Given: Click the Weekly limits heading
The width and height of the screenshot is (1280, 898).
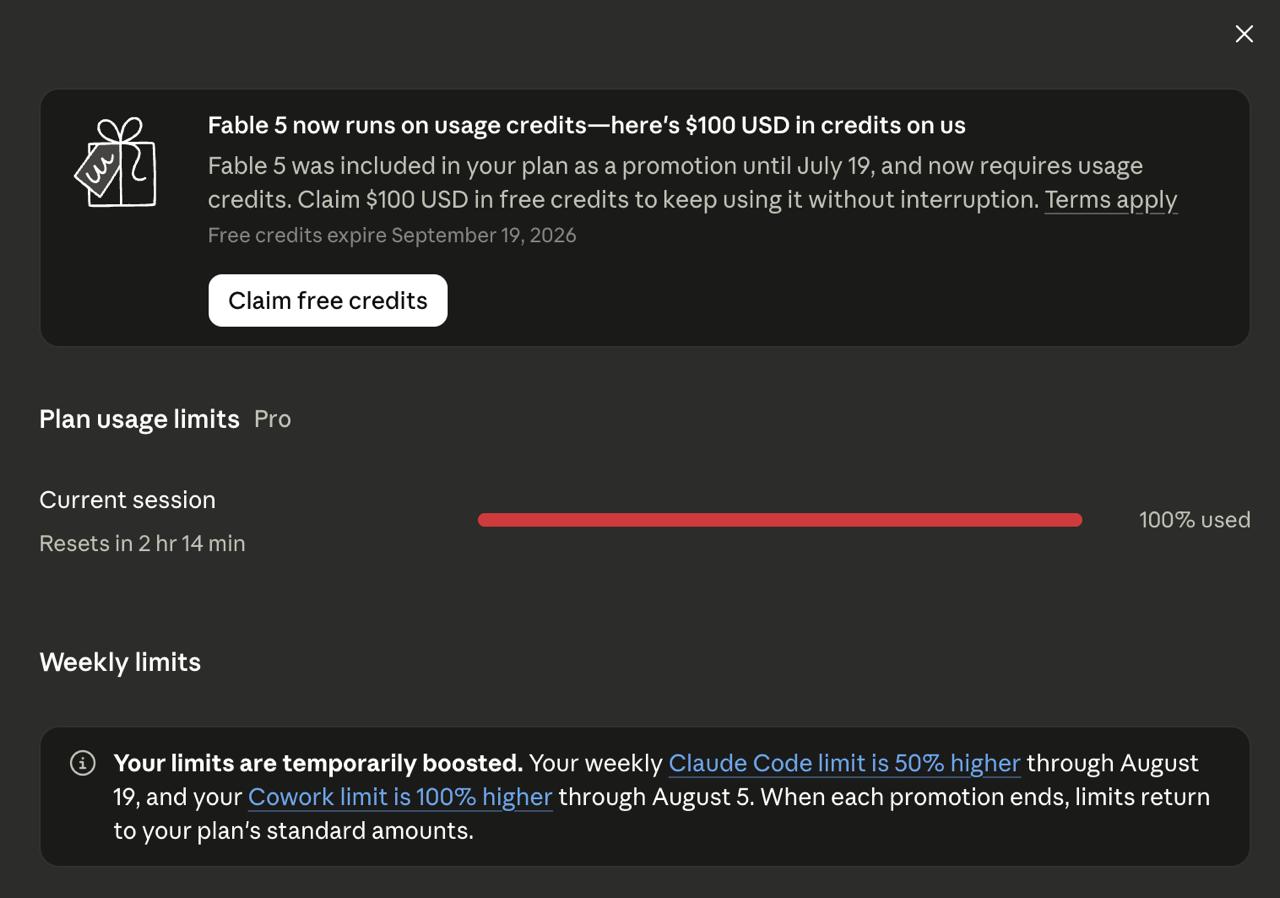Looking at the screenshot, I should 120,662.
